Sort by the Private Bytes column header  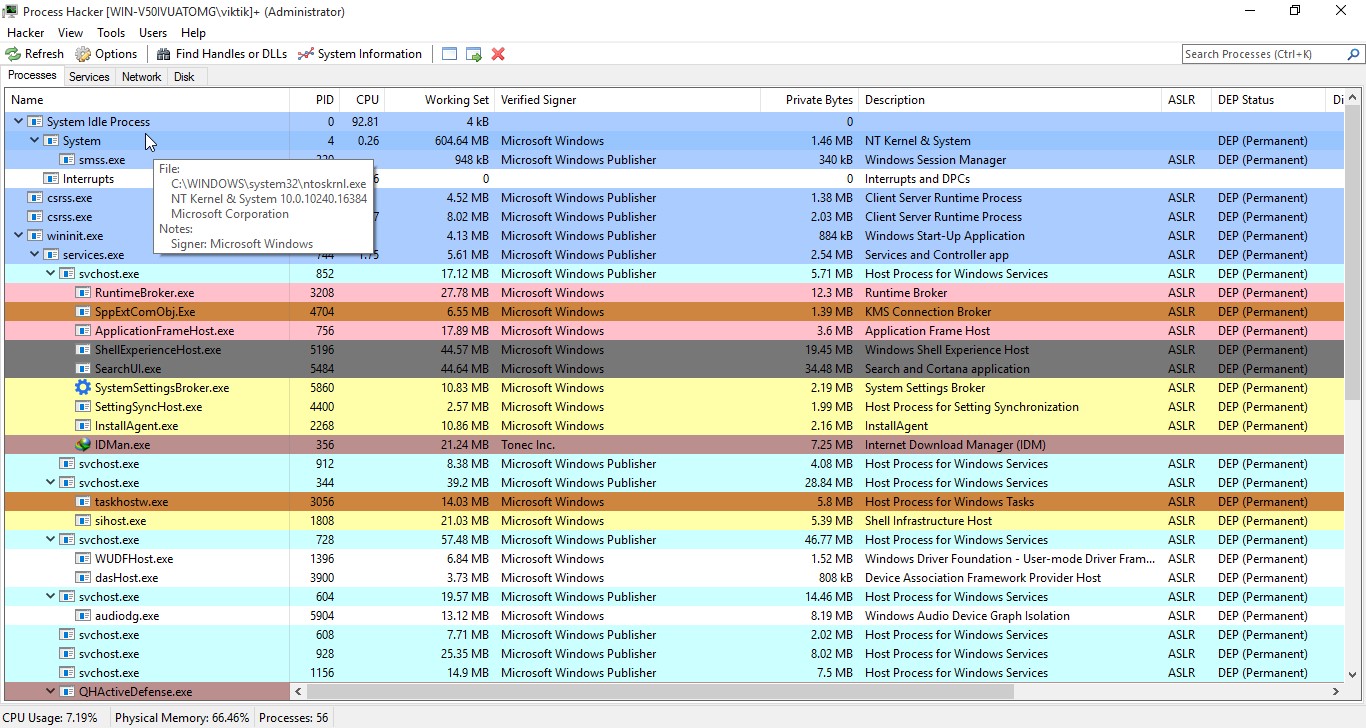pyautogui.click(x=818, y=100)
